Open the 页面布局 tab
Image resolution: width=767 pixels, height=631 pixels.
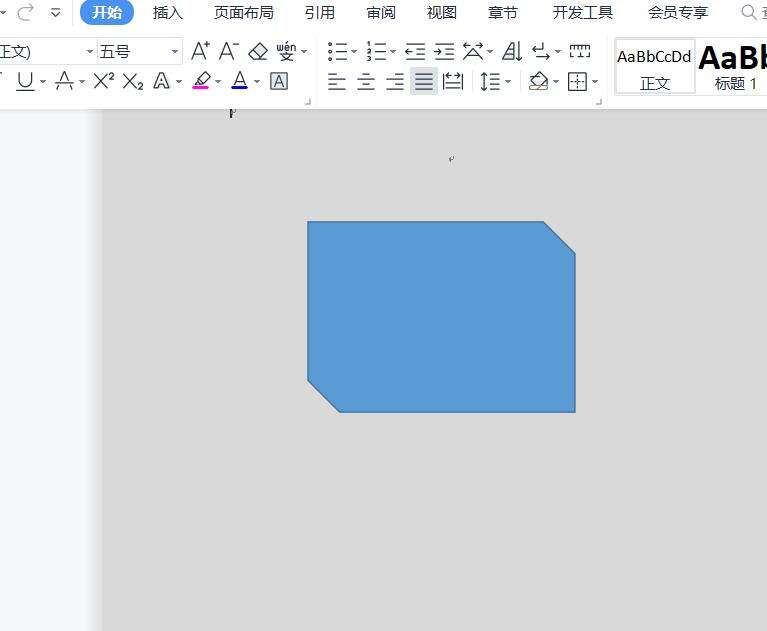click(243, 13)
